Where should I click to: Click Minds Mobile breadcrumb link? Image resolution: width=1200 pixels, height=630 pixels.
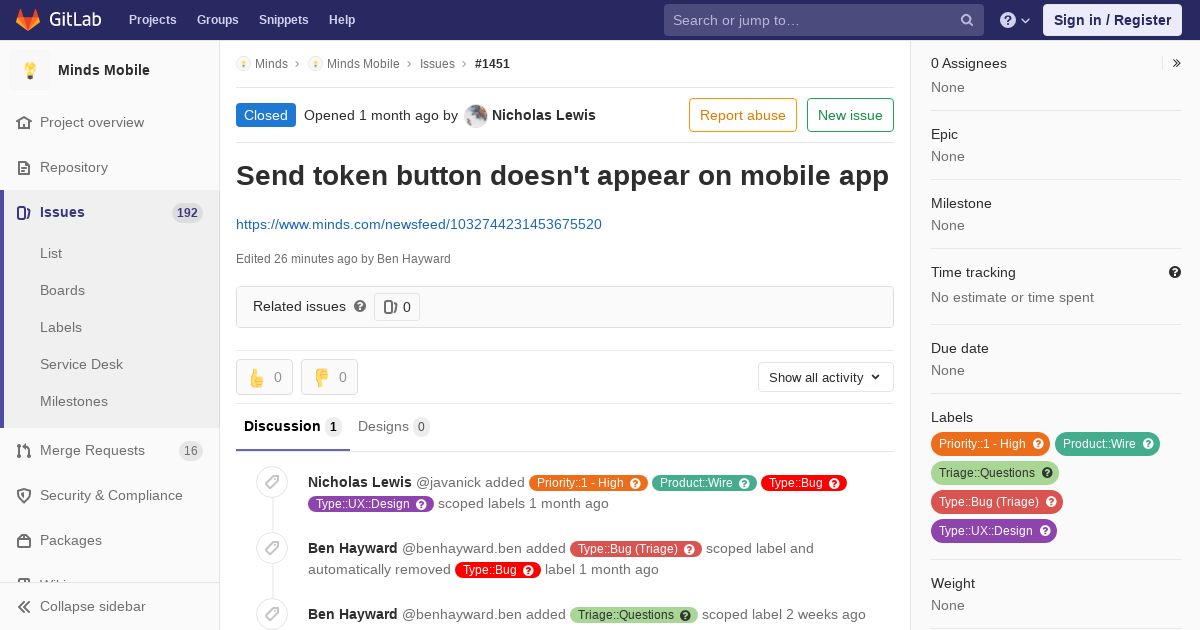pos(363,63)
